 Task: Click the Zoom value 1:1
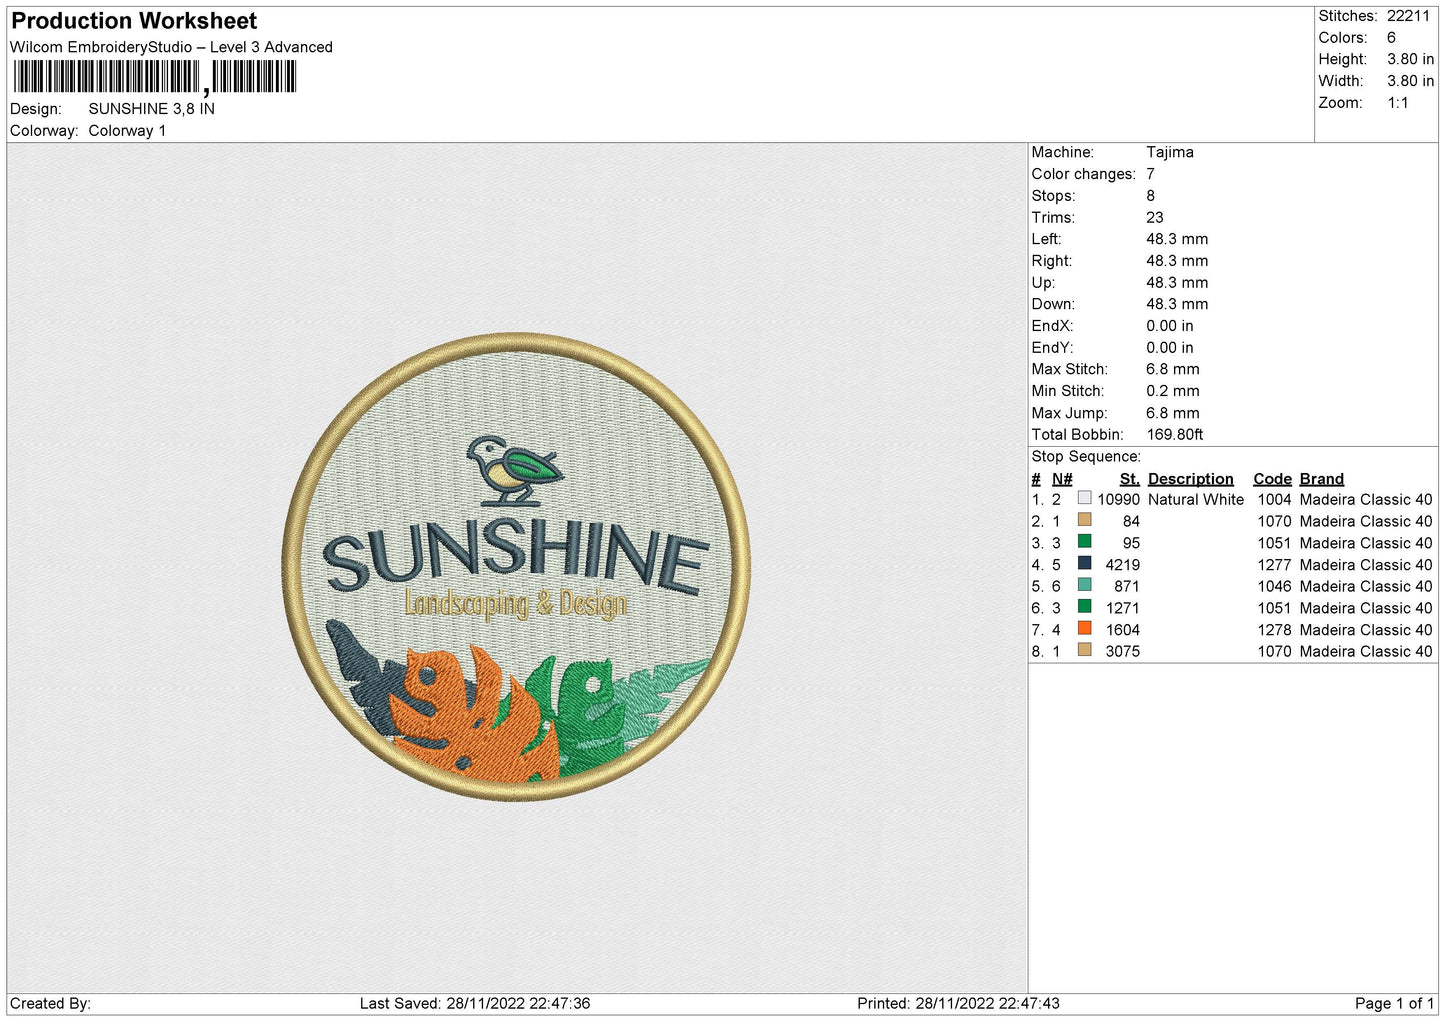(x=1397, y=103)
